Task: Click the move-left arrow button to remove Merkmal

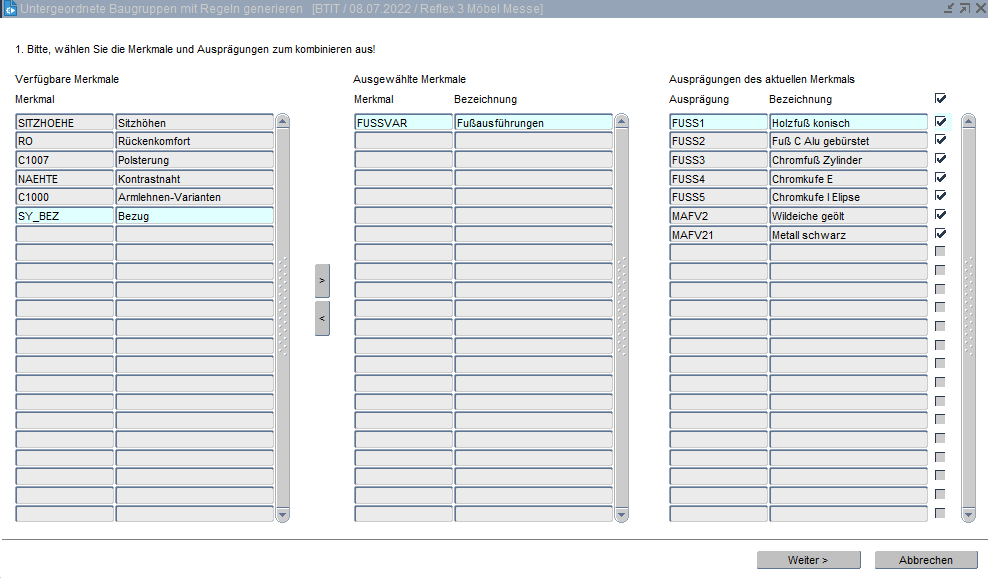Action: coord(322,318)
